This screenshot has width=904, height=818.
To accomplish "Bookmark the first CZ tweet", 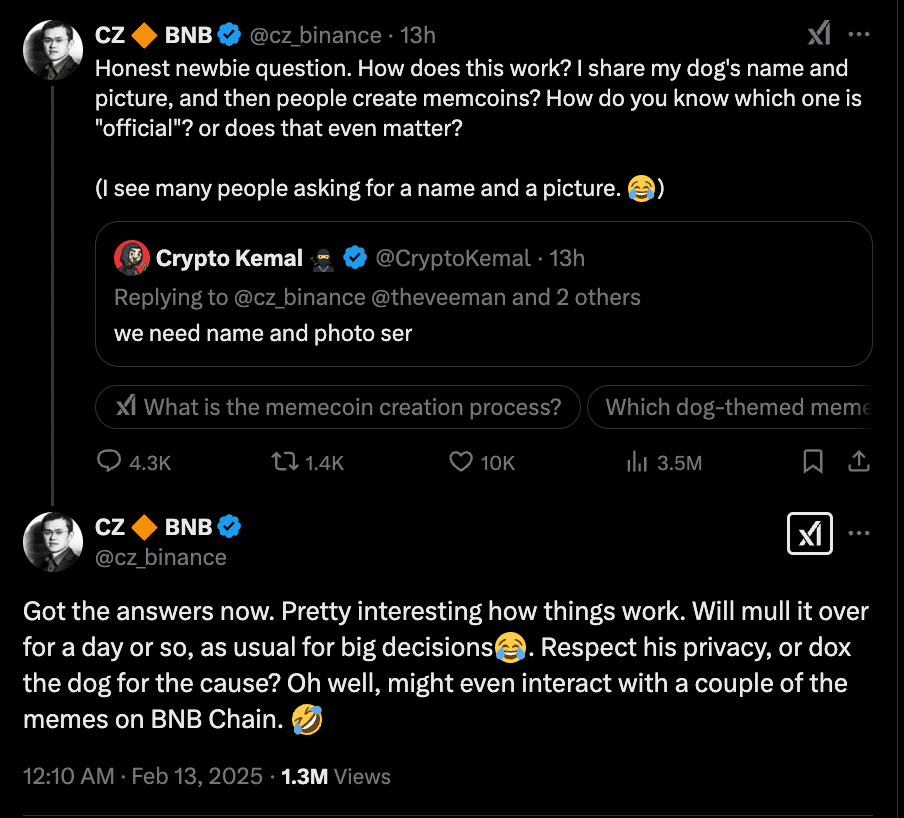I will 814,462.
